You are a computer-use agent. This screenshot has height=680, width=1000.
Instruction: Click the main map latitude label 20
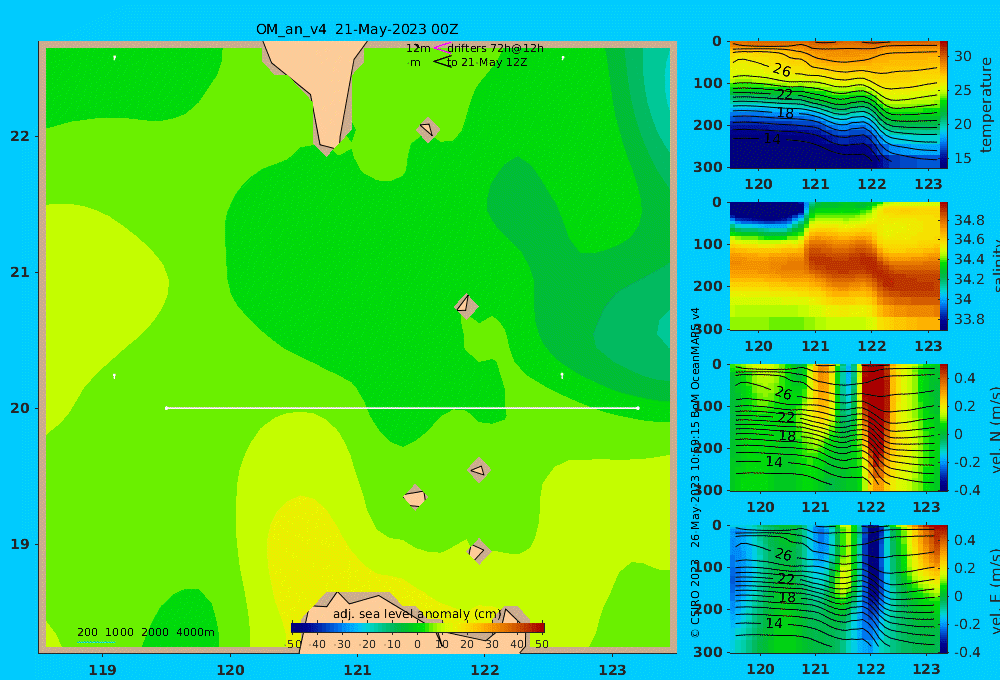(x=20, y=408)
